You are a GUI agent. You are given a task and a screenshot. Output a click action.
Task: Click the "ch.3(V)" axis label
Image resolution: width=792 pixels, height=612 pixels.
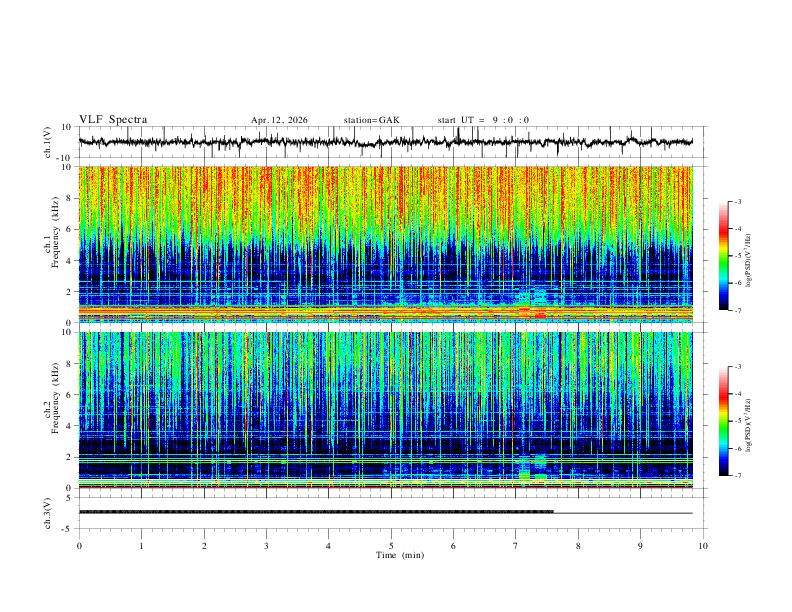coord(48,513)
